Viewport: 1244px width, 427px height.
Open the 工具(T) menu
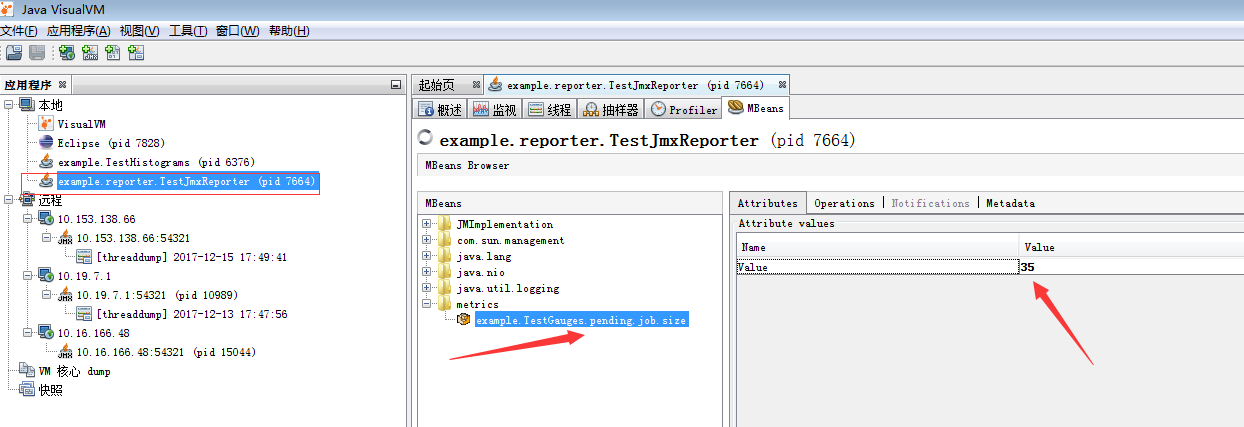coord(188,31)
